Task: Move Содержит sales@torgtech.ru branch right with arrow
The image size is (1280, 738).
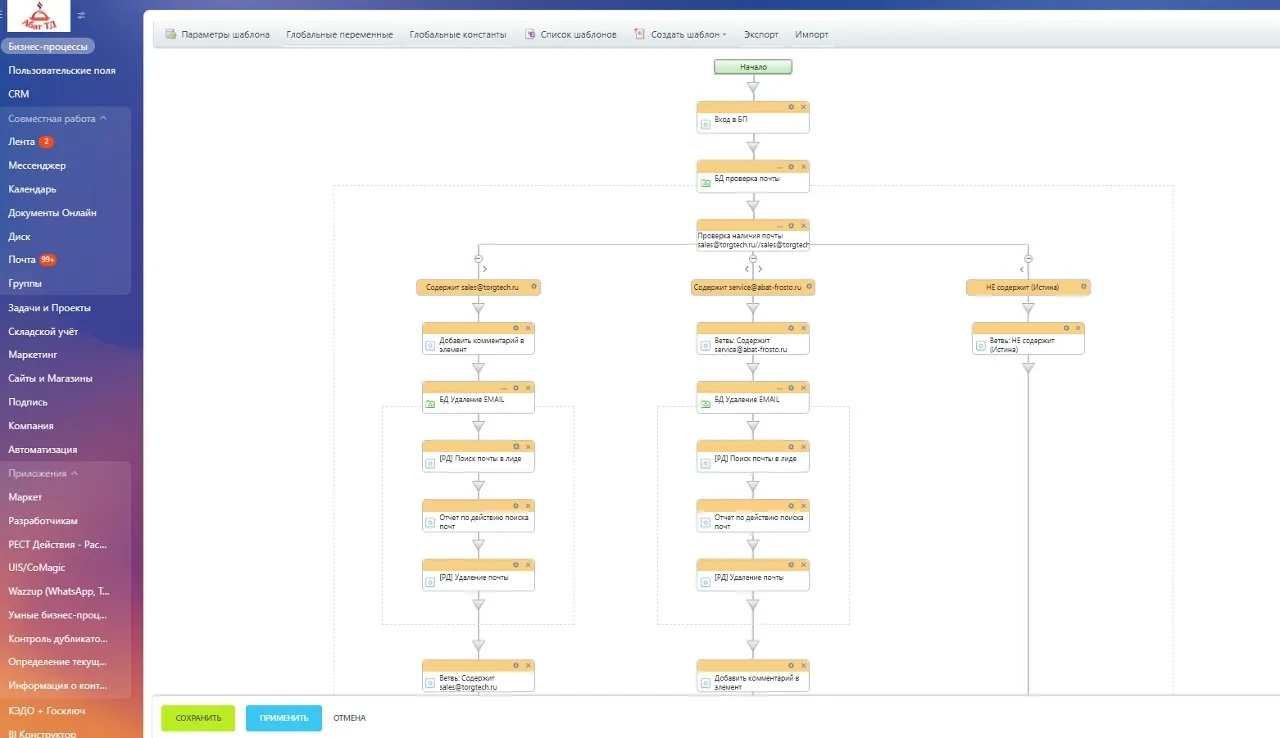Action: click(485, 268)
